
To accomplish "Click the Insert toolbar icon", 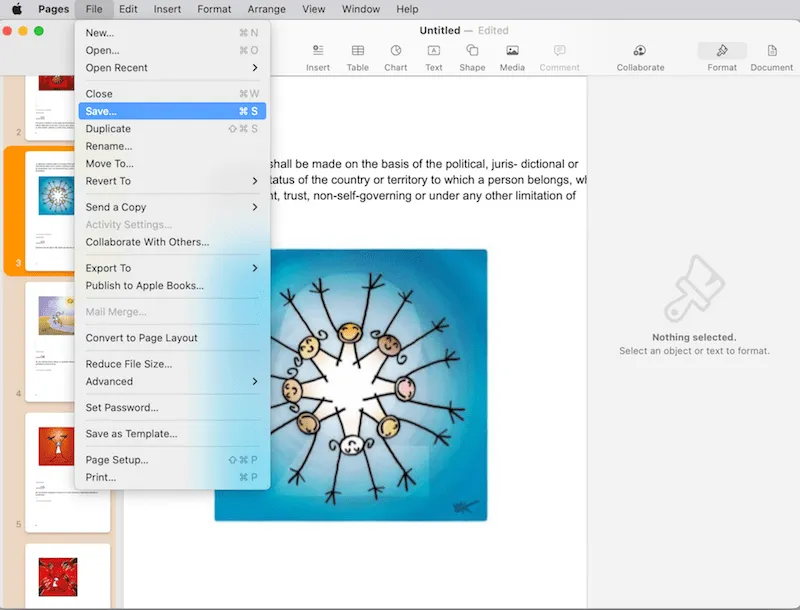I will coord(318,55).
